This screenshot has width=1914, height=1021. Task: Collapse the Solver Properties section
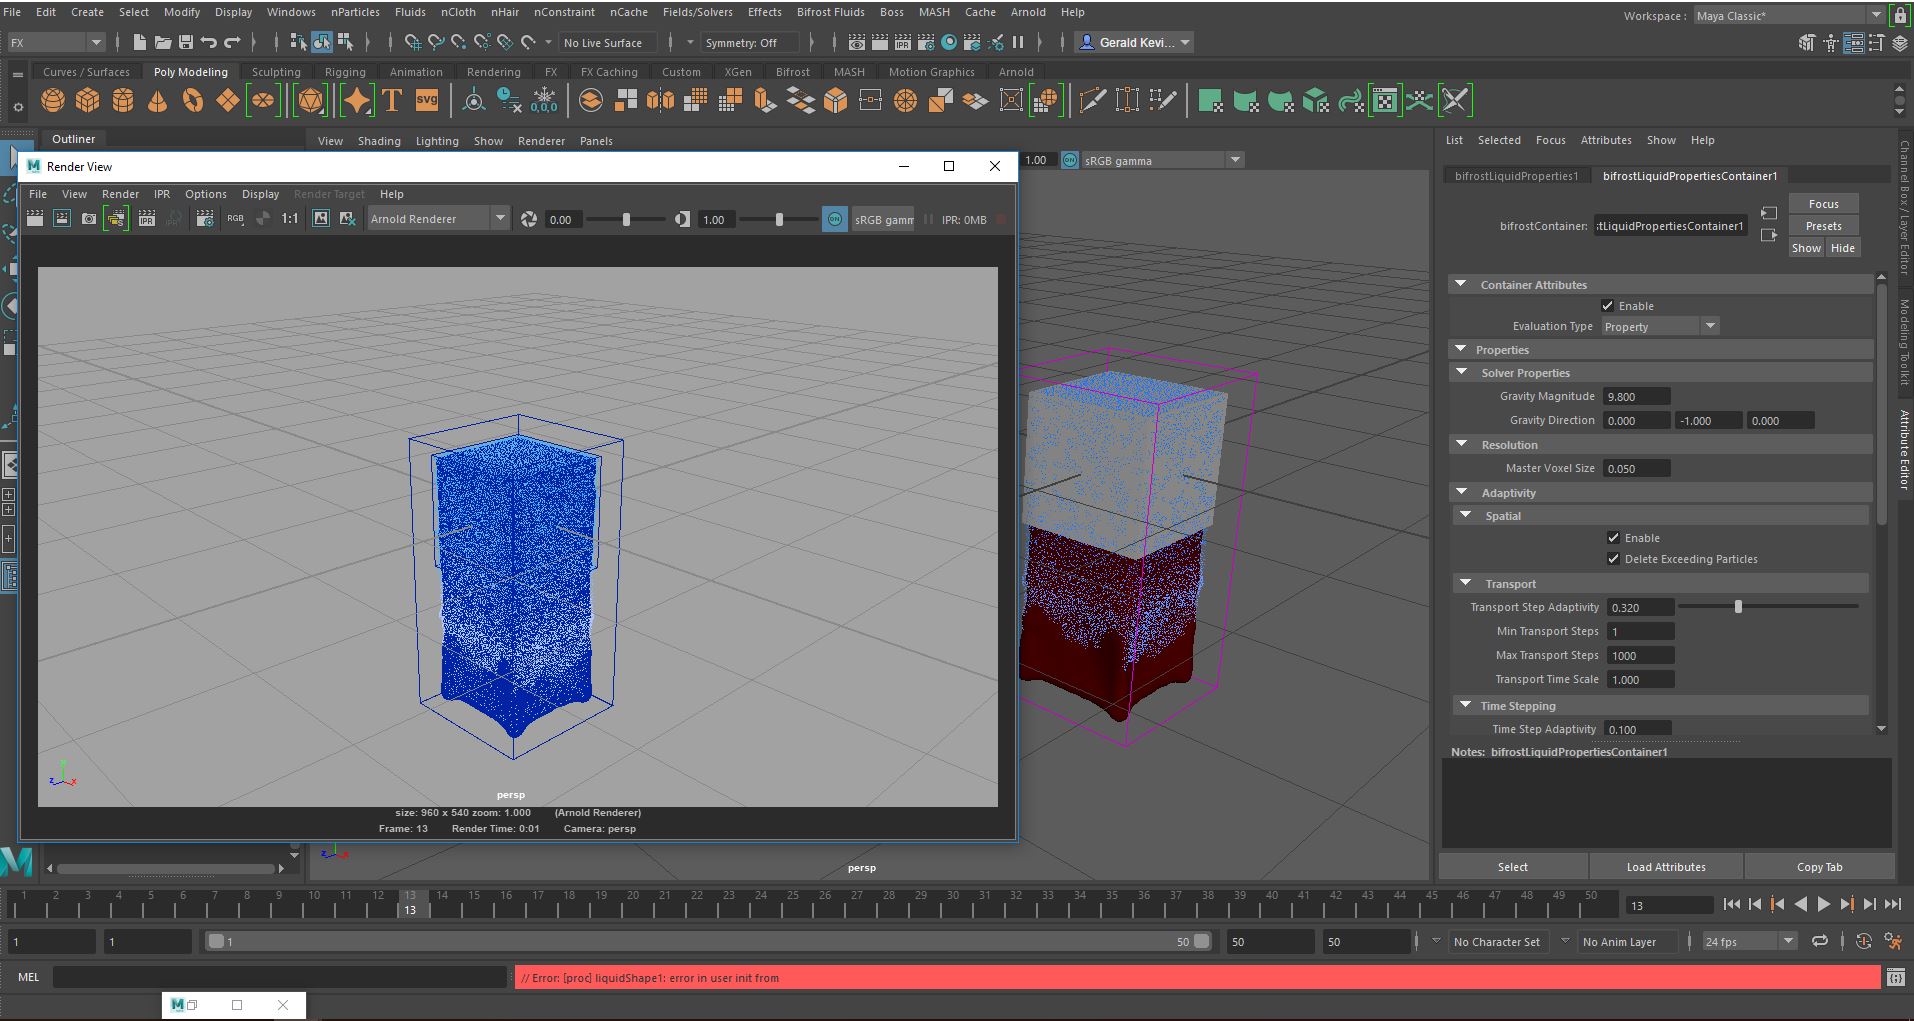point(1462,373)
